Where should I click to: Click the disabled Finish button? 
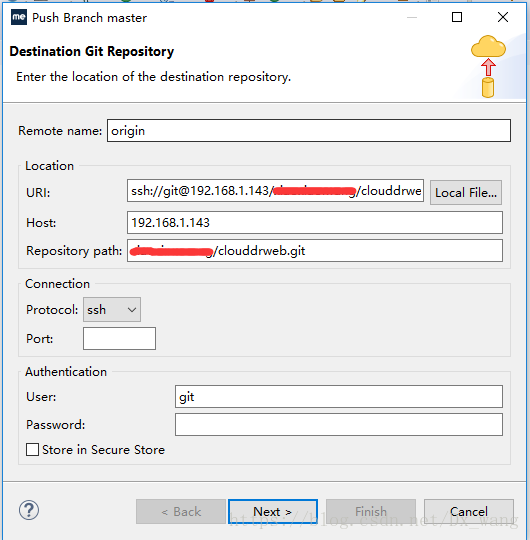(371, 511)
